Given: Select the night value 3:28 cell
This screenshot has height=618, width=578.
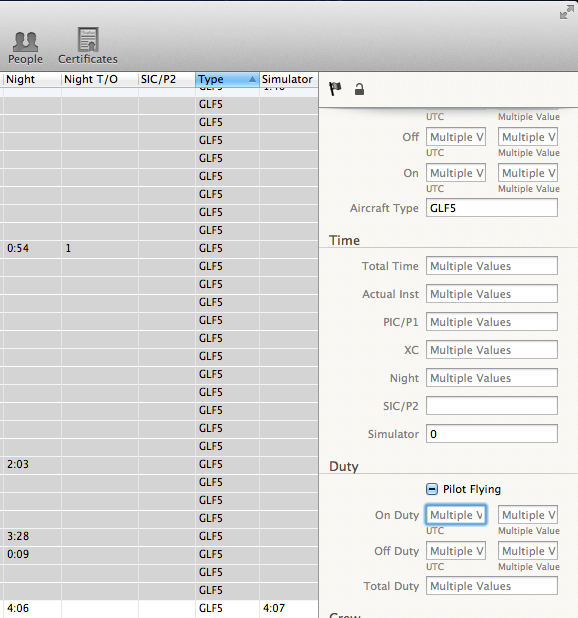Looking at the screenshot, I should click(x=32, y=536).
